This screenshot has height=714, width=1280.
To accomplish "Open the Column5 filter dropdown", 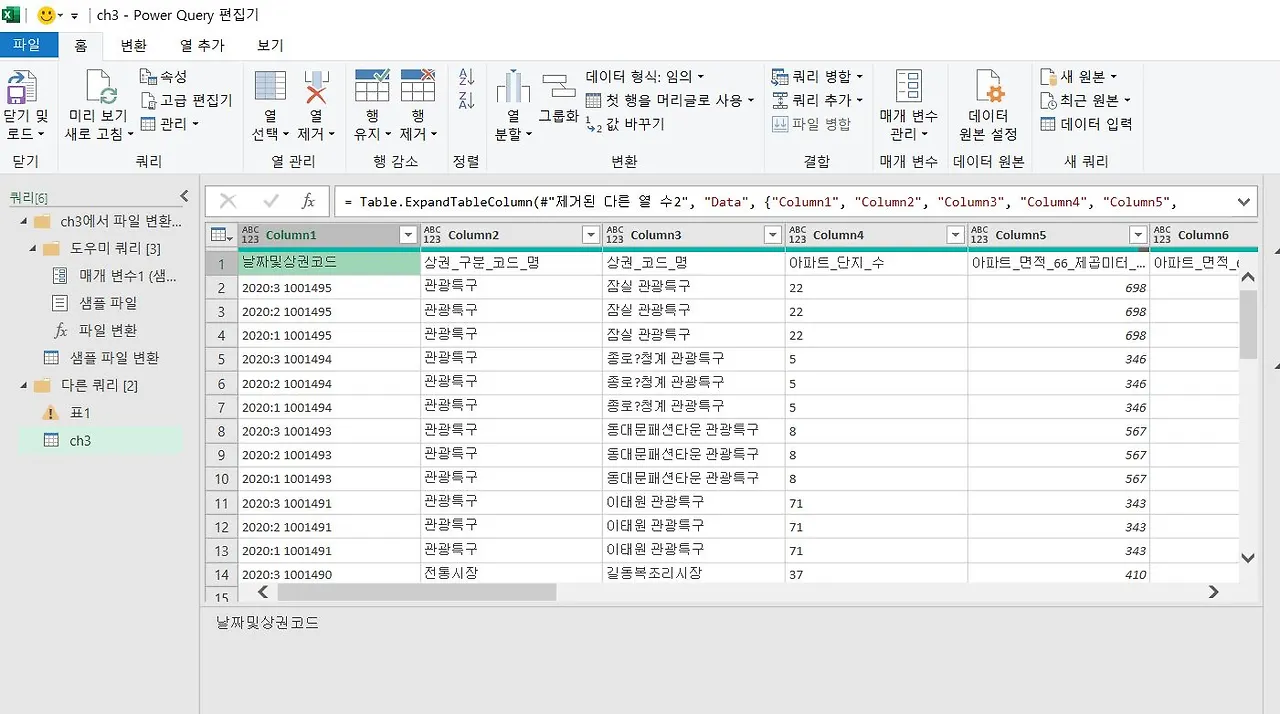I will click(x=1137, y=235).
